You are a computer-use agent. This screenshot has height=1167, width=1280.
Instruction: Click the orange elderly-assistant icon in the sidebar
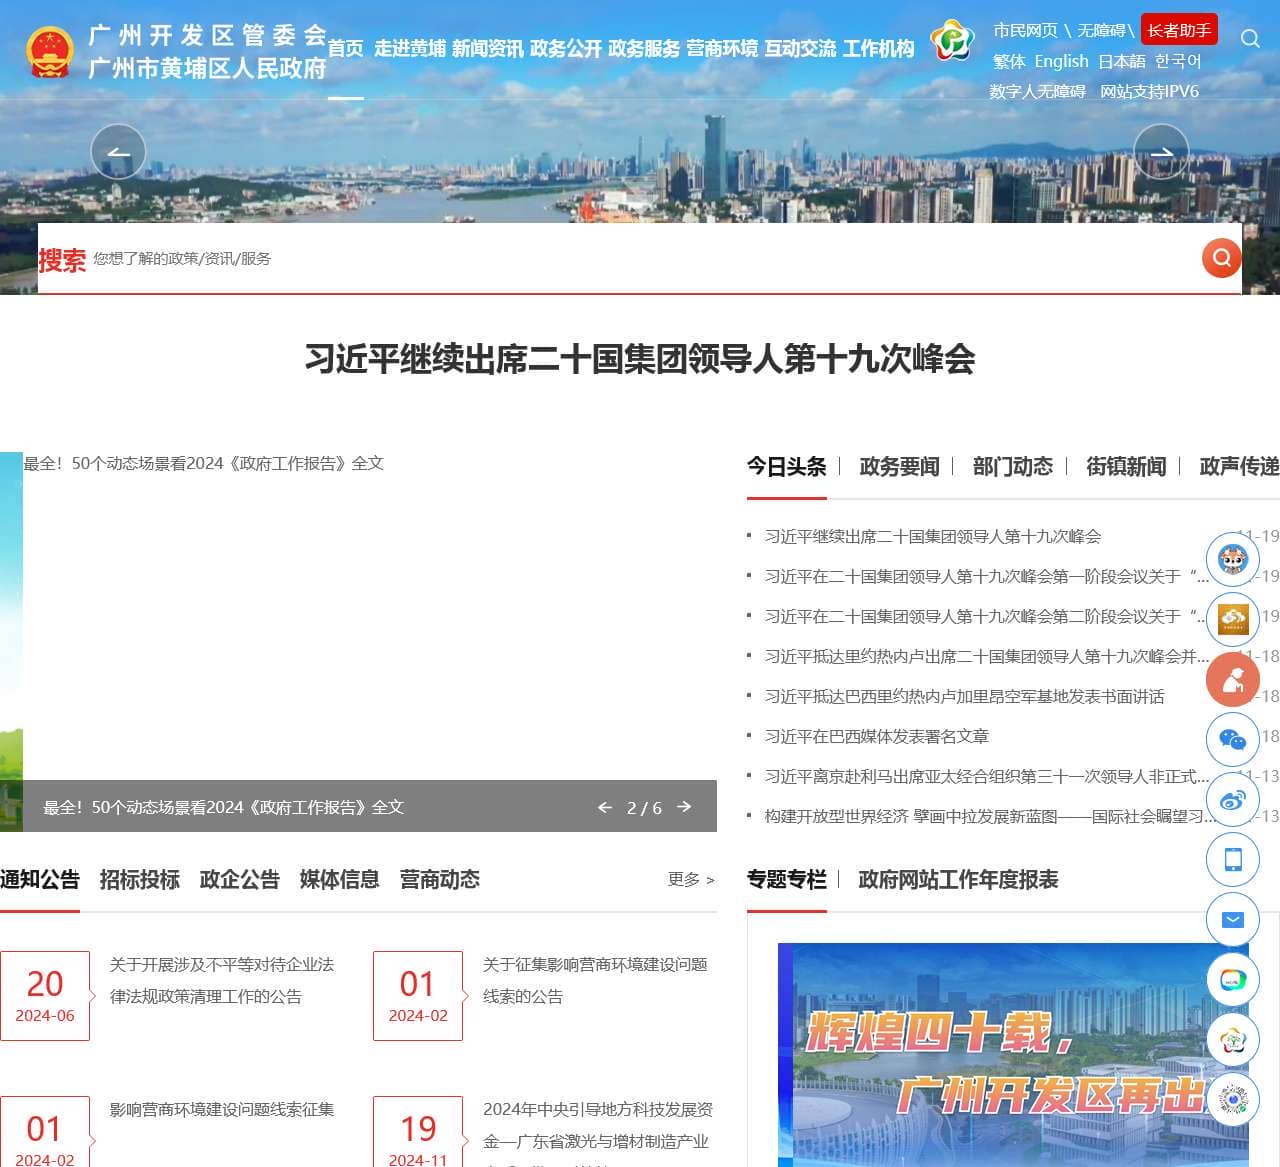(x=1232, y=680)
